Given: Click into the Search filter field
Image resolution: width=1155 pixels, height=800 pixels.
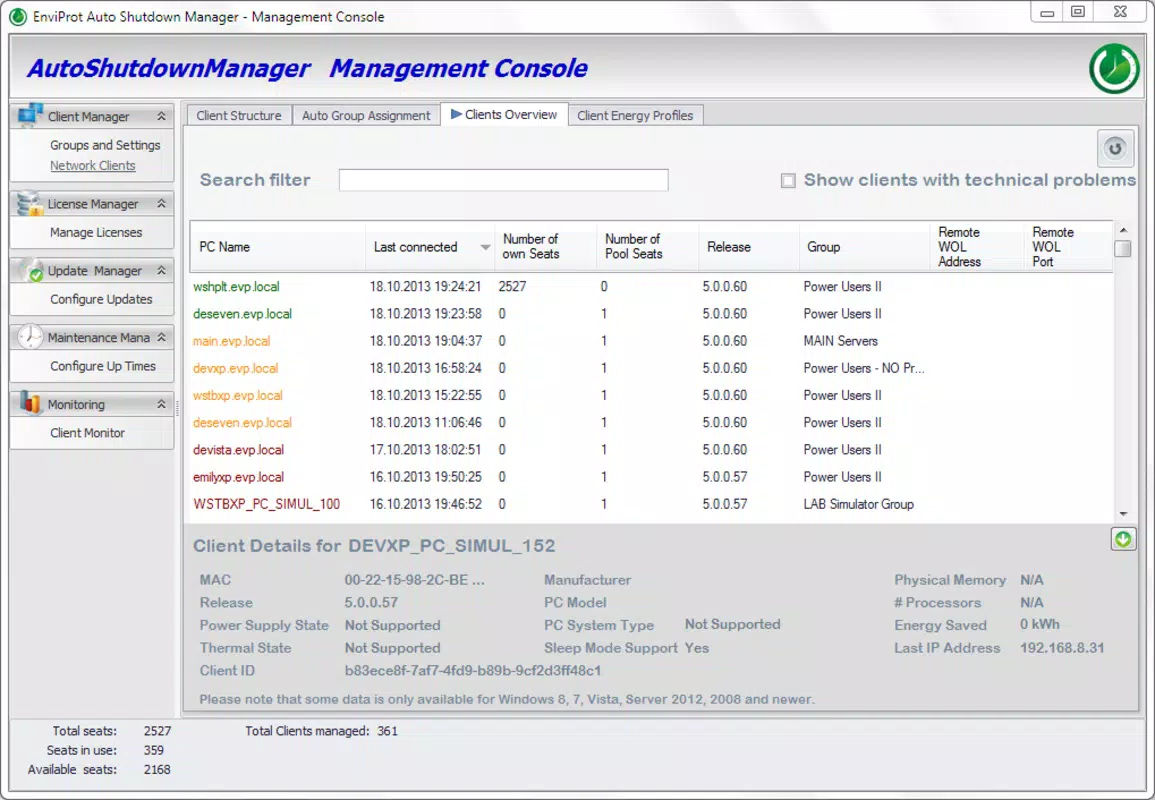Looking at the screenshot, I should point(503,180).
